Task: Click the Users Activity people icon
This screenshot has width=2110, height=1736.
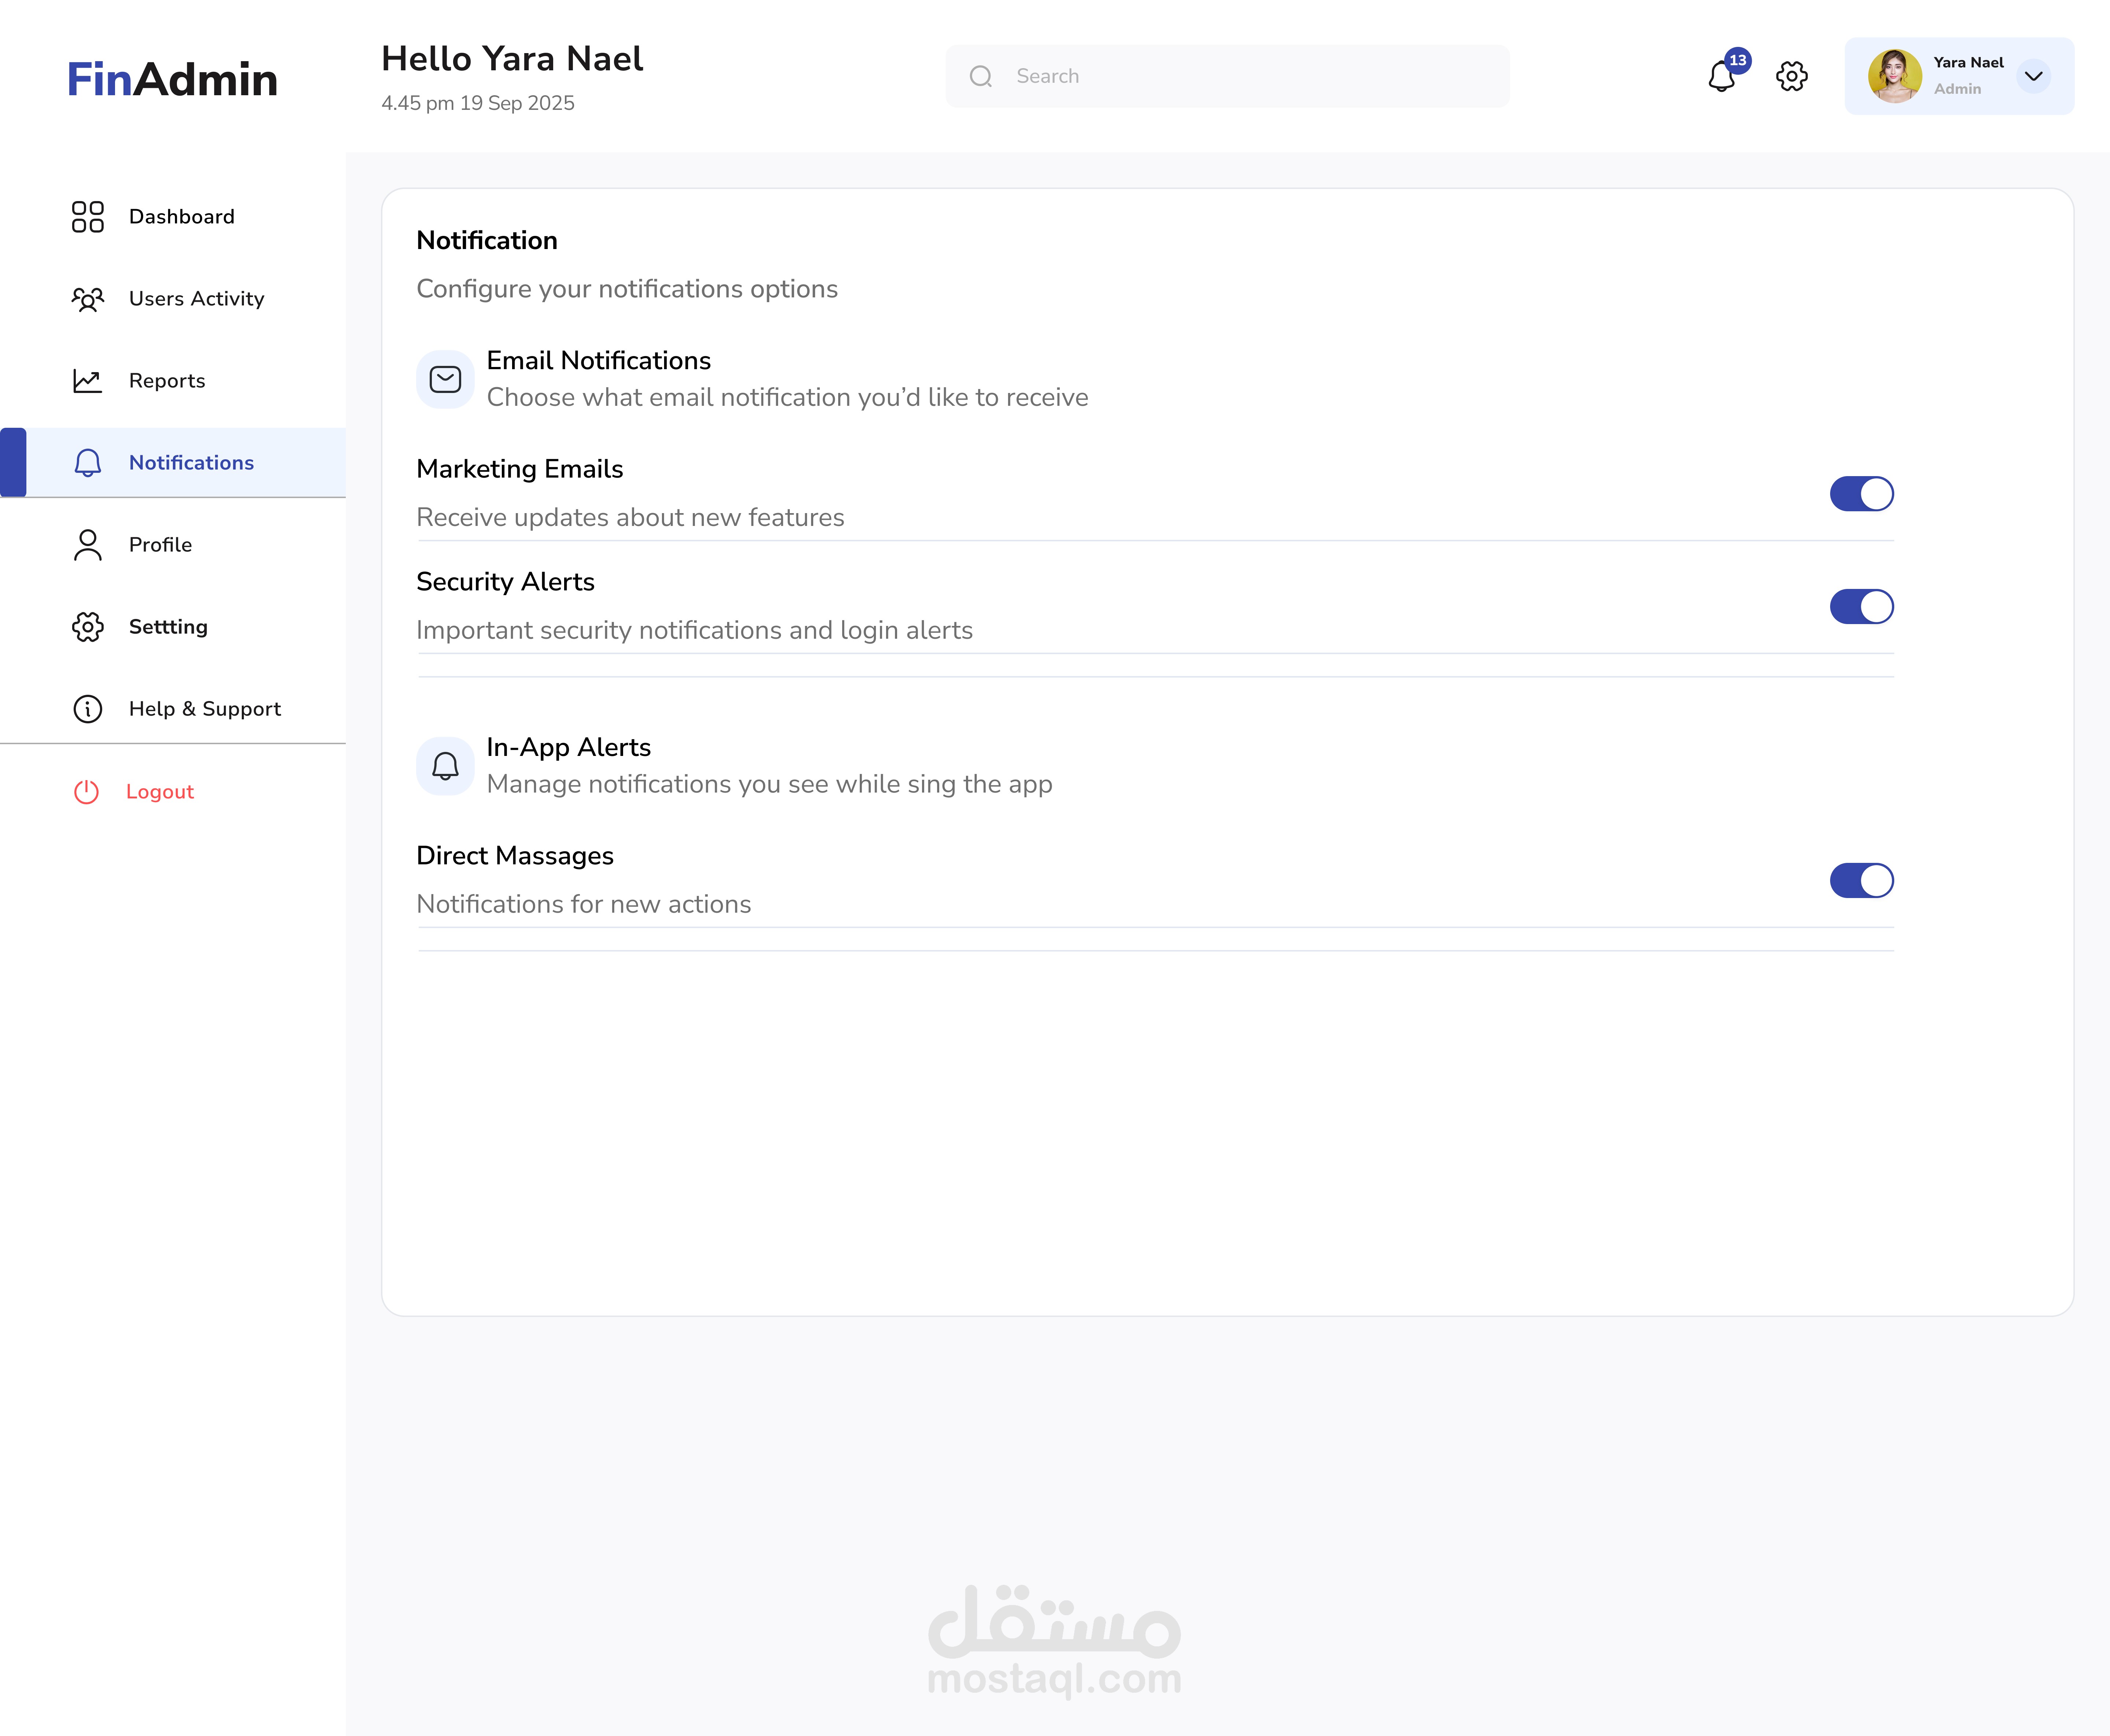Action: [88, 299]
